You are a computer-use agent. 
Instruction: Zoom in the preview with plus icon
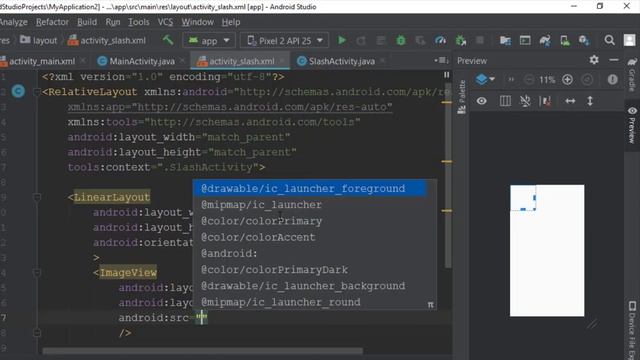pos(567,80)
